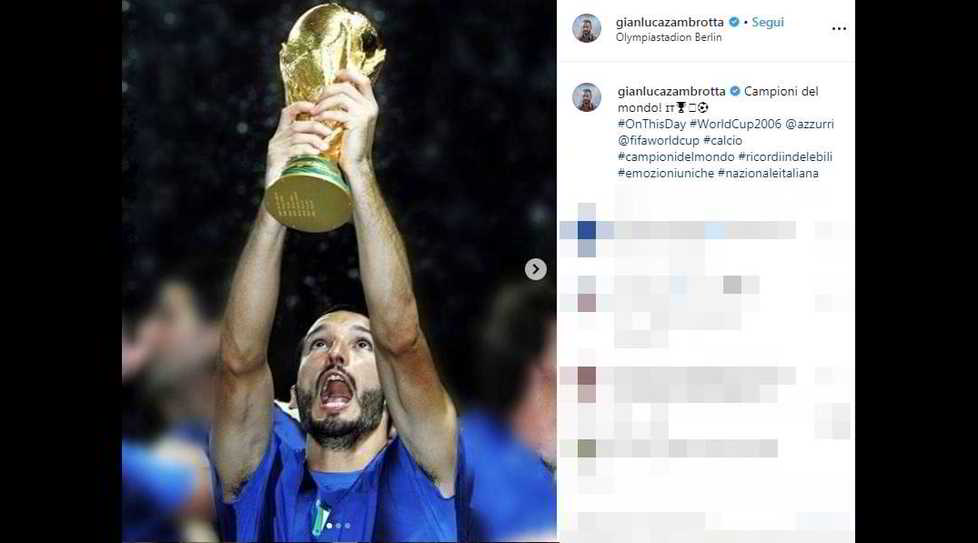The image size is (978, 543).
Task: Click the caption profile avatar thumbnail
Action: click(x=586, y=97)
